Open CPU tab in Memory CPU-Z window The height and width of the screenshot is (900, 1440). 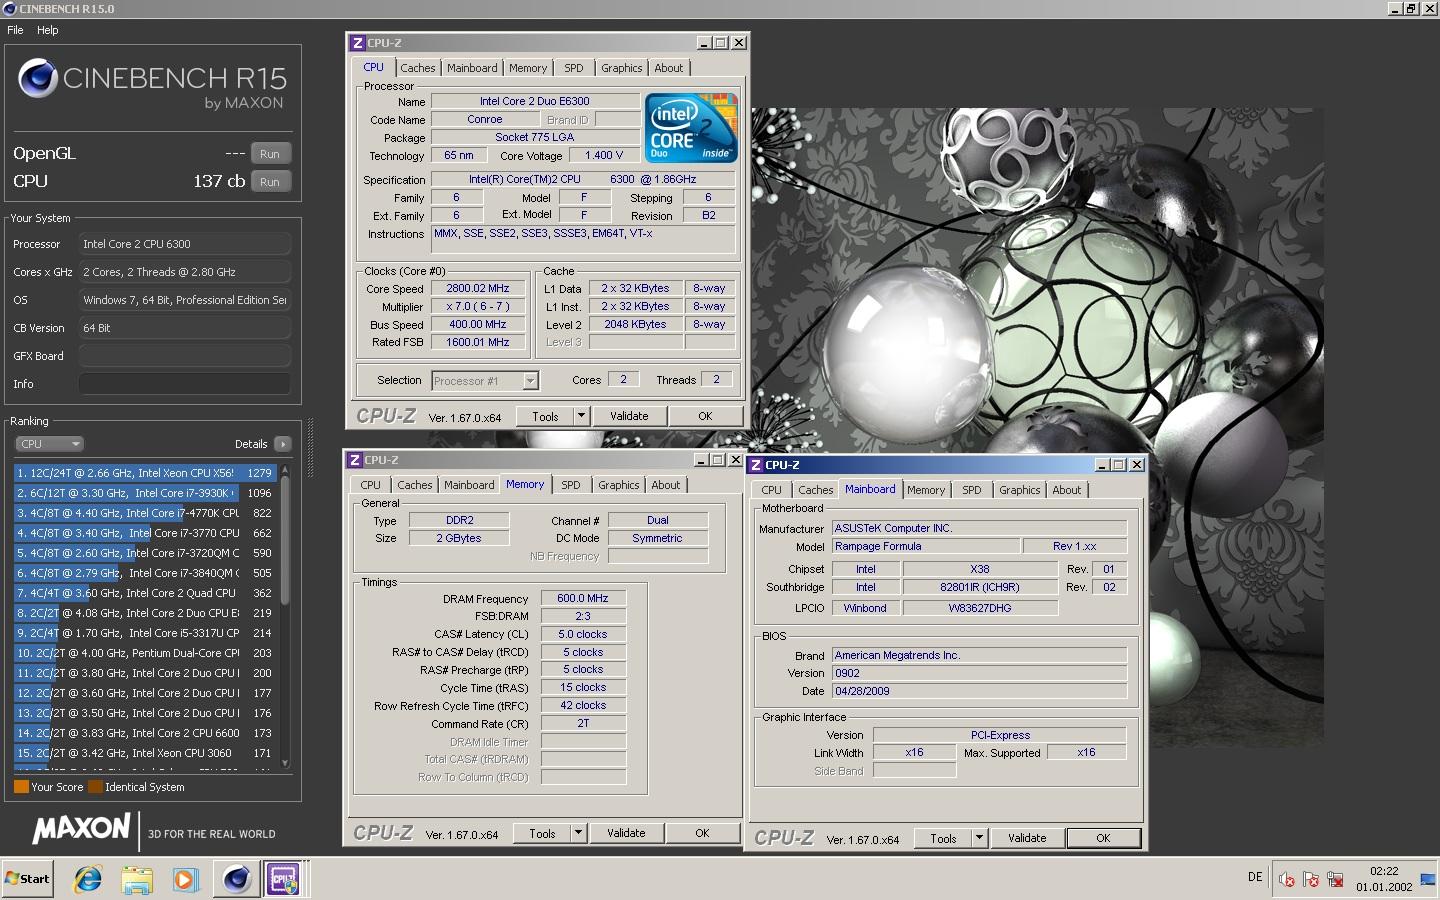point(371,485)
